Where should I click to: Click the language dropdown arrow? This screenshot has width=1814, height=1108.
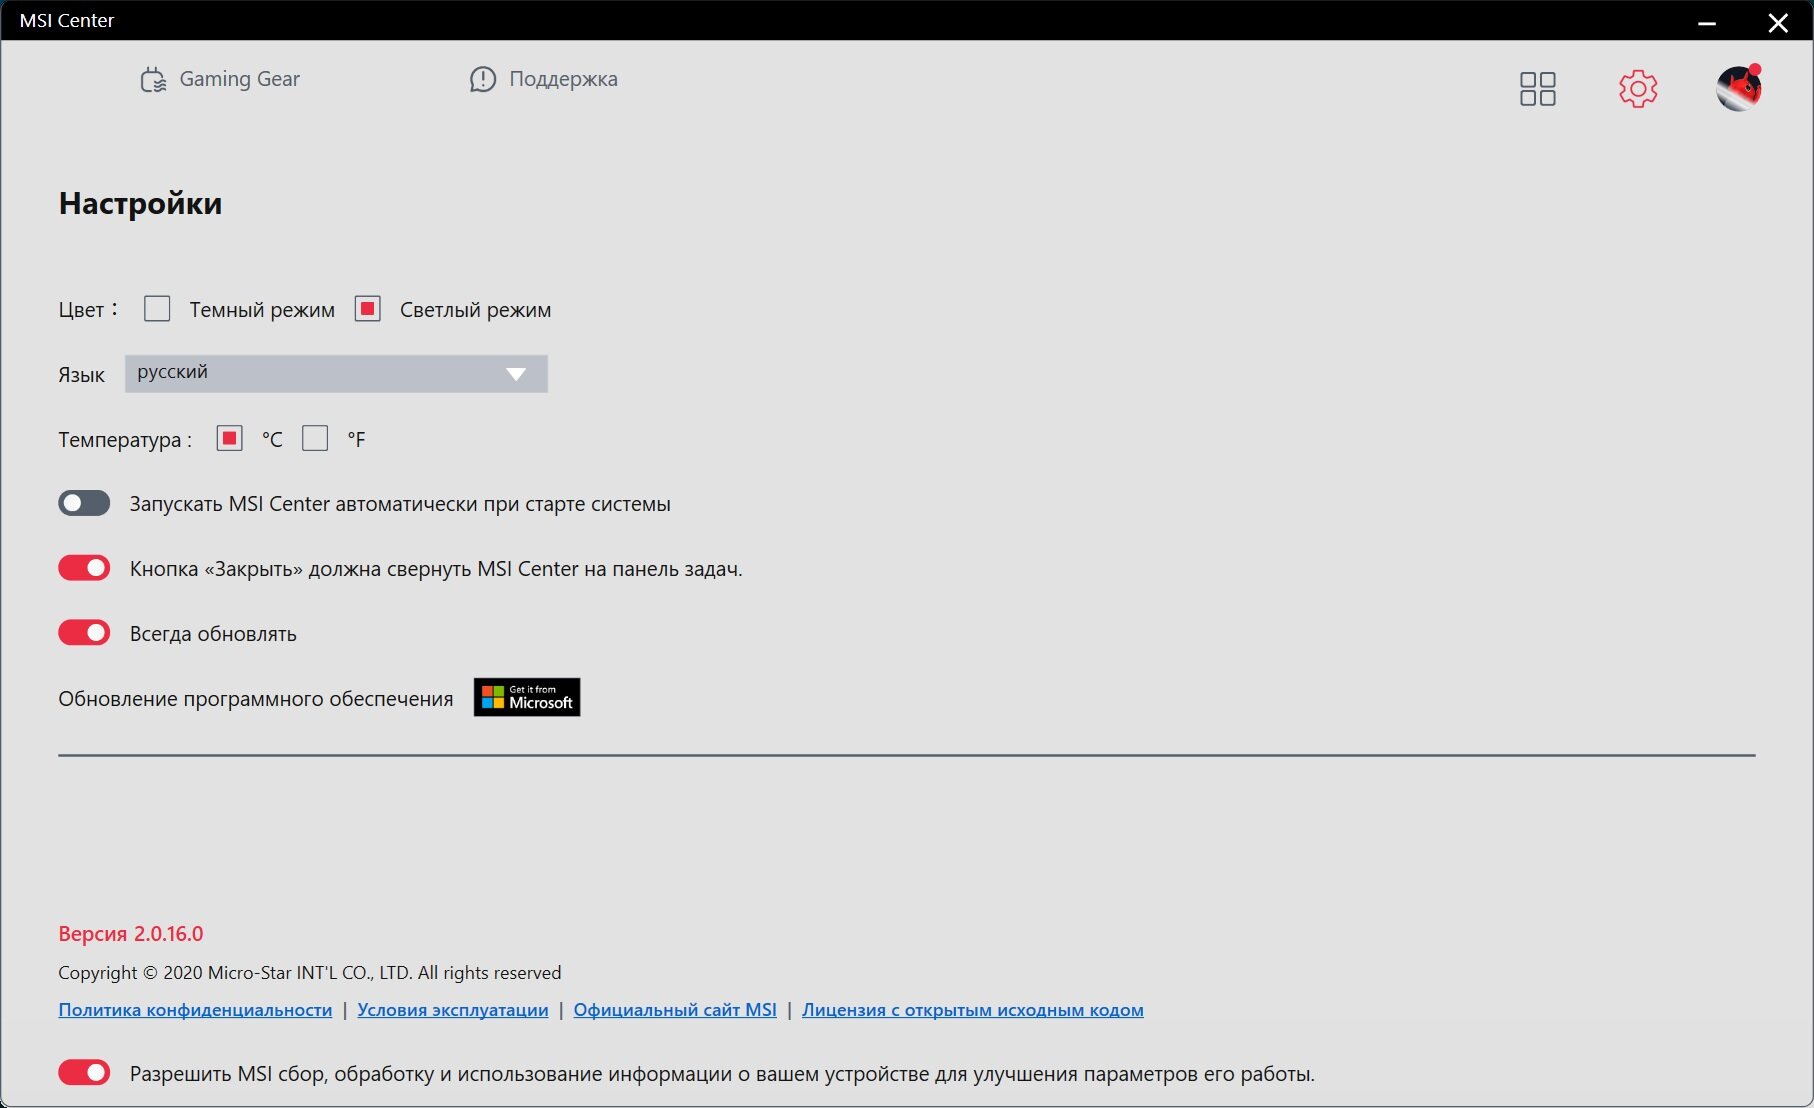(516, 374)
